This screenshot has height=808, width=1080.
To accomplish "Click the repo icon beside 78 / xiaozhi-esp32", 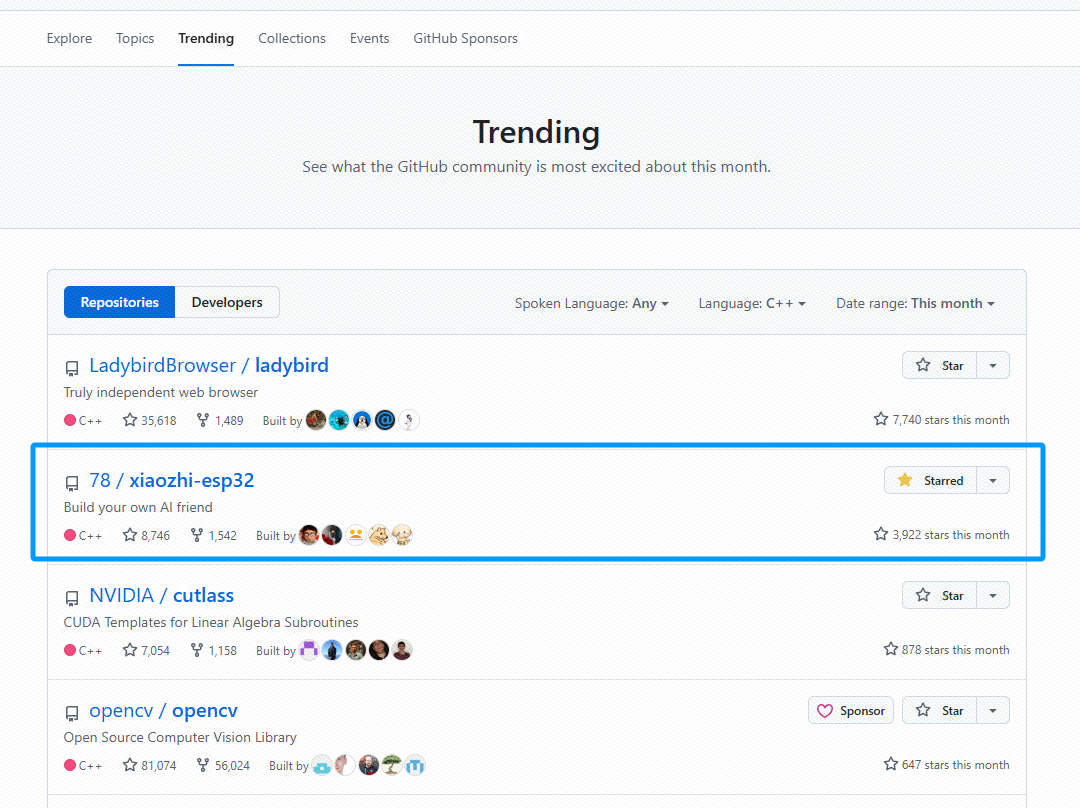I will (x=72, y=484).
